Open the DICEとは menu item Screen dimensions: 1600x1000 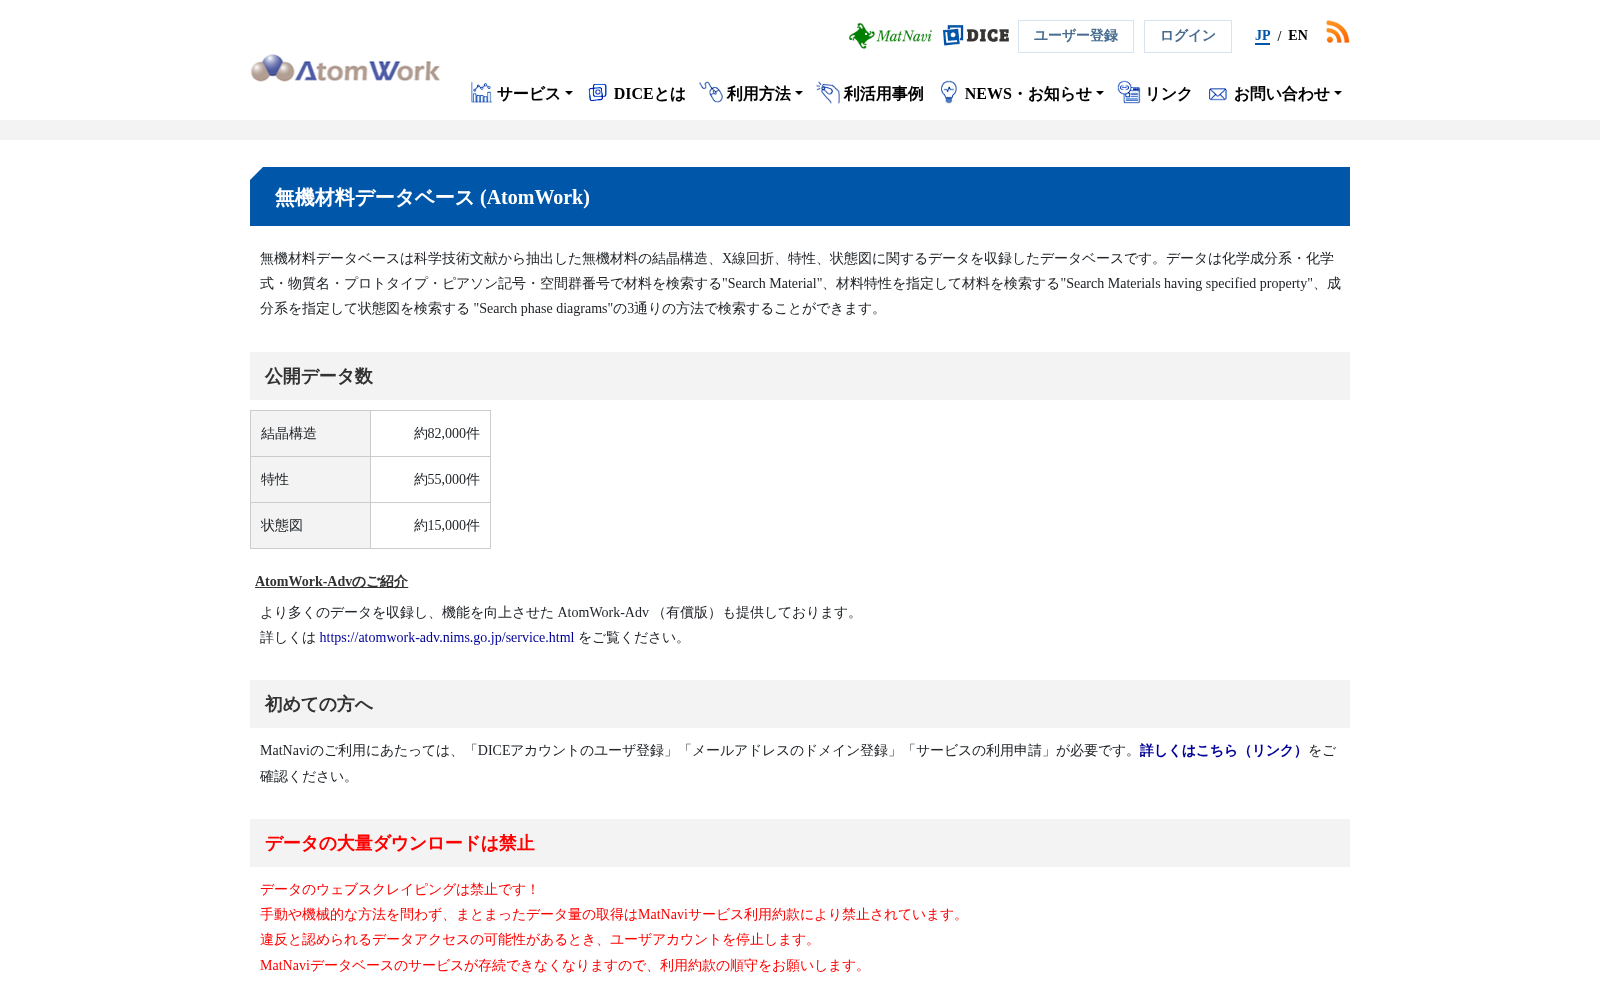[x=649, y=94]
